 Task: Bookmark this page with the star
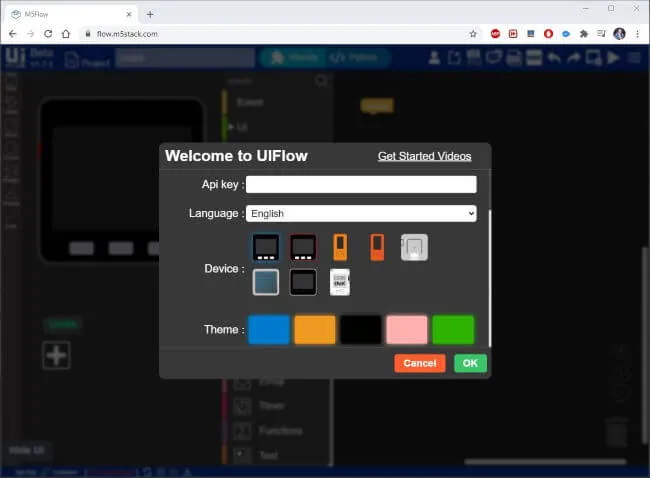pos(473,34)
